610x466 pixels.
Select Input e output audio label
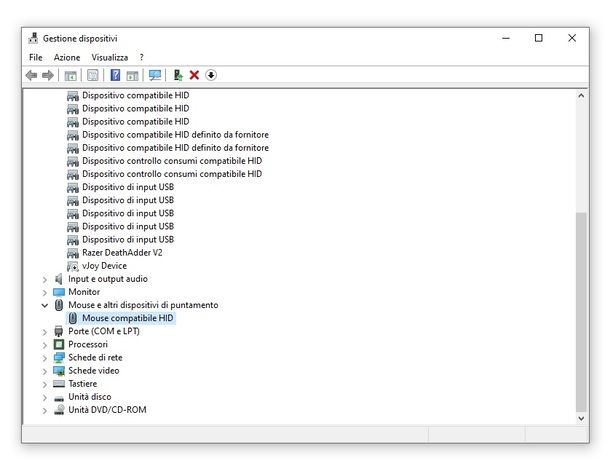(108, 279)
